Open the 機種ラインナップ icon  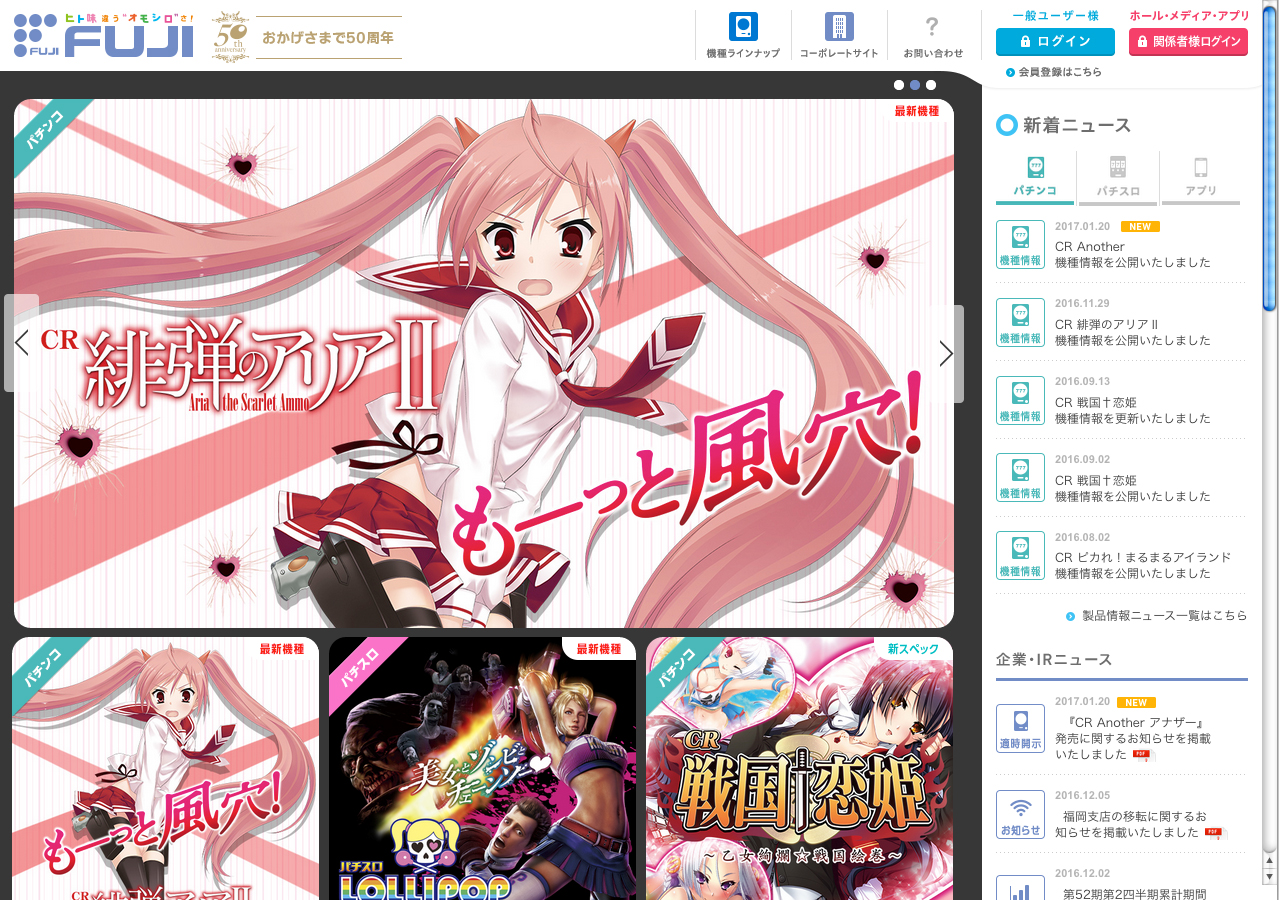(x=743, y=26)
